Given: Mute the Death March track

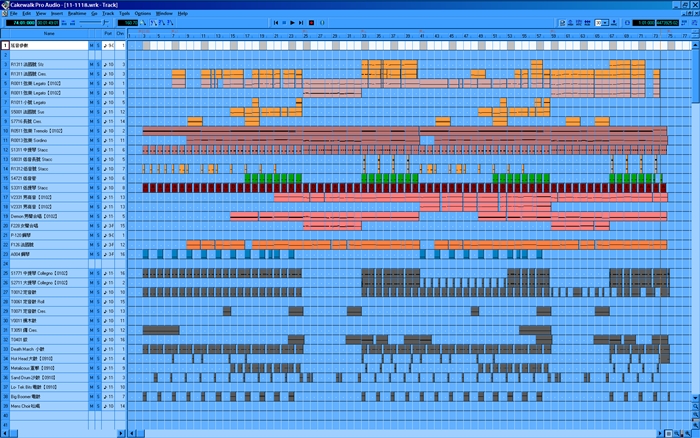Looking at the screenshot, I should (x=91, y=349).
